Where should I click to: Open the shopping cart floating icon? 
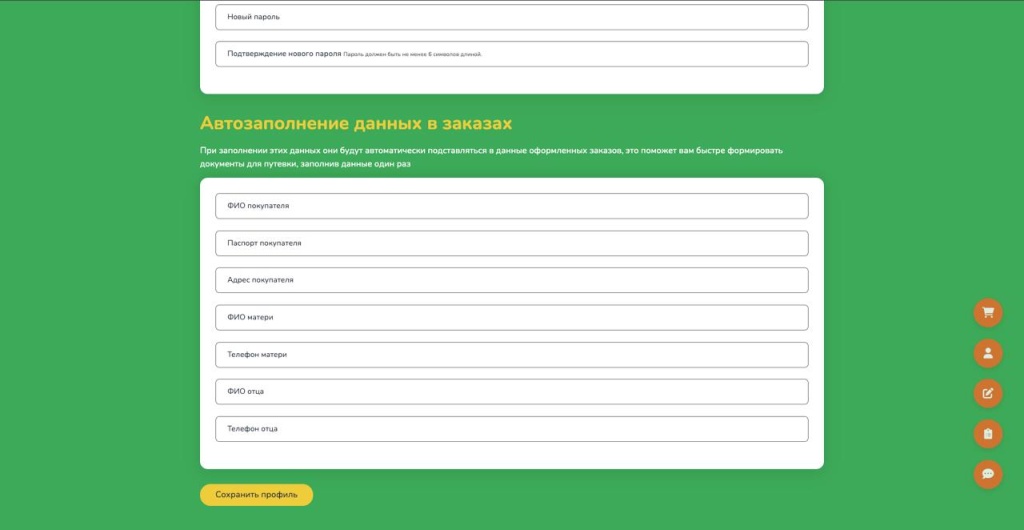[988, 312]
